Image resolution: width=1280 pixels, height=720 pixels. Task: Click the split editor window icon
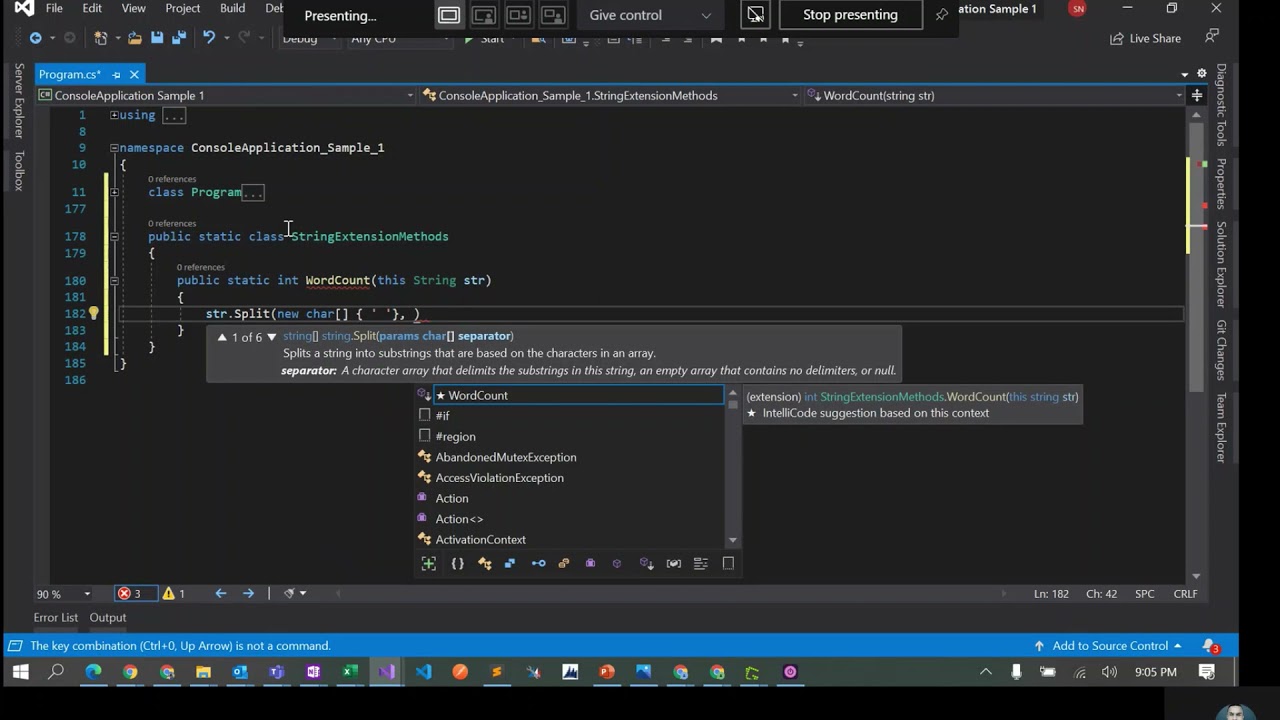pyautogui.click(x=1196, y=96)
